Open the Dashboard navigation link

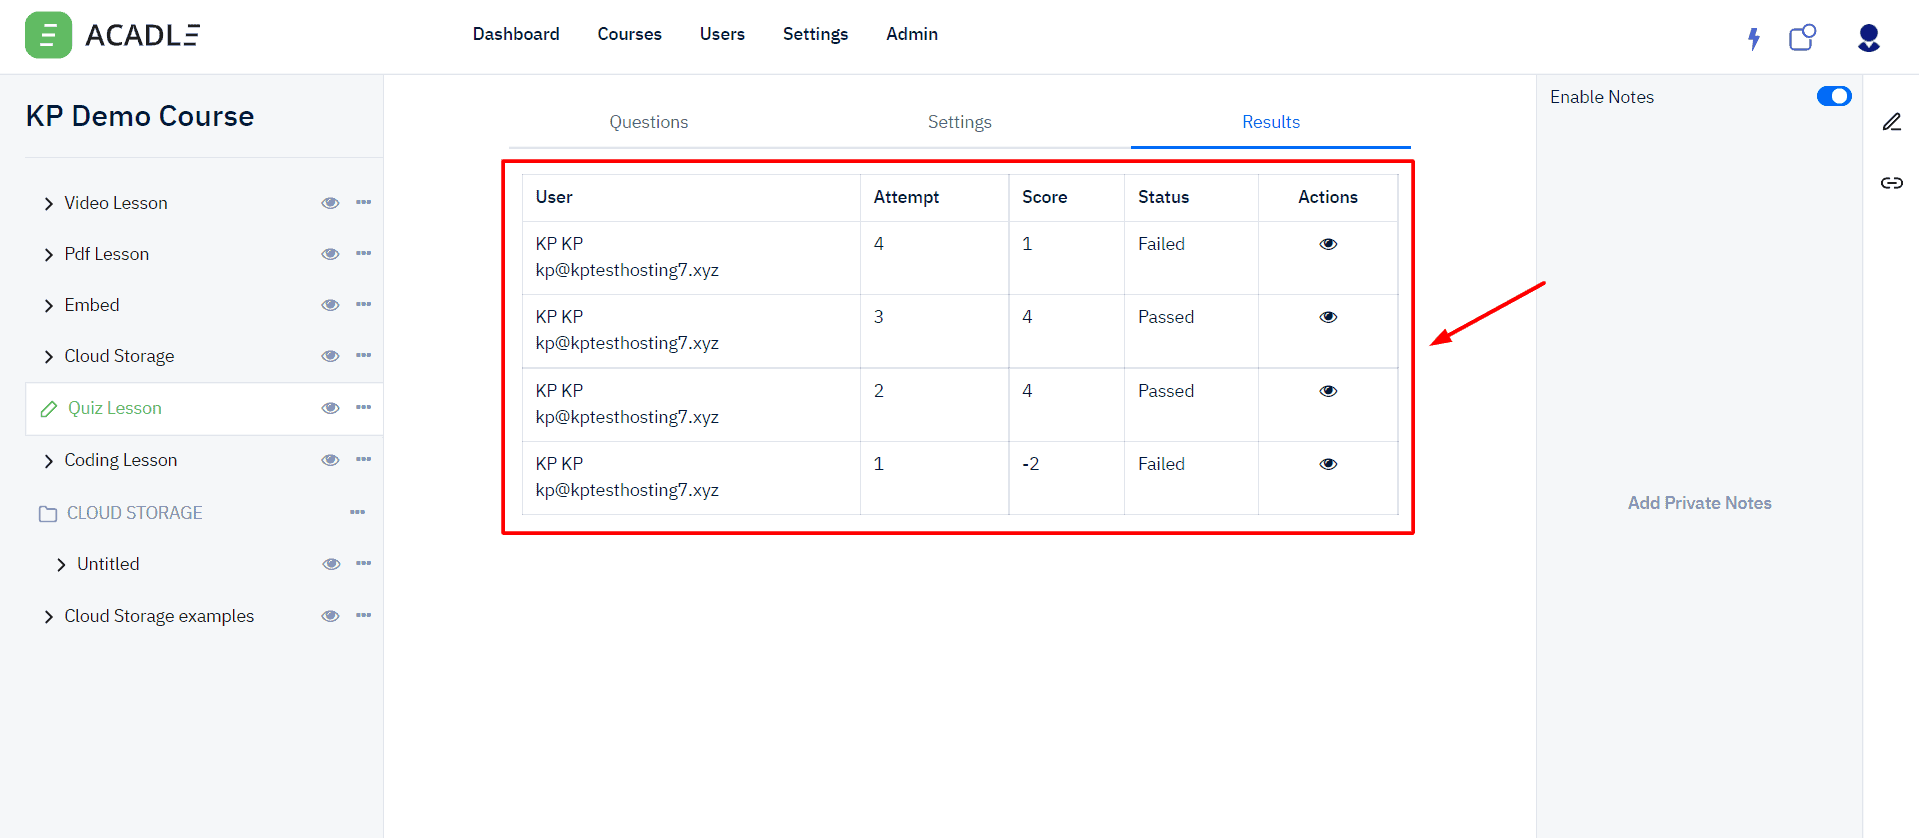coord(516,34)
